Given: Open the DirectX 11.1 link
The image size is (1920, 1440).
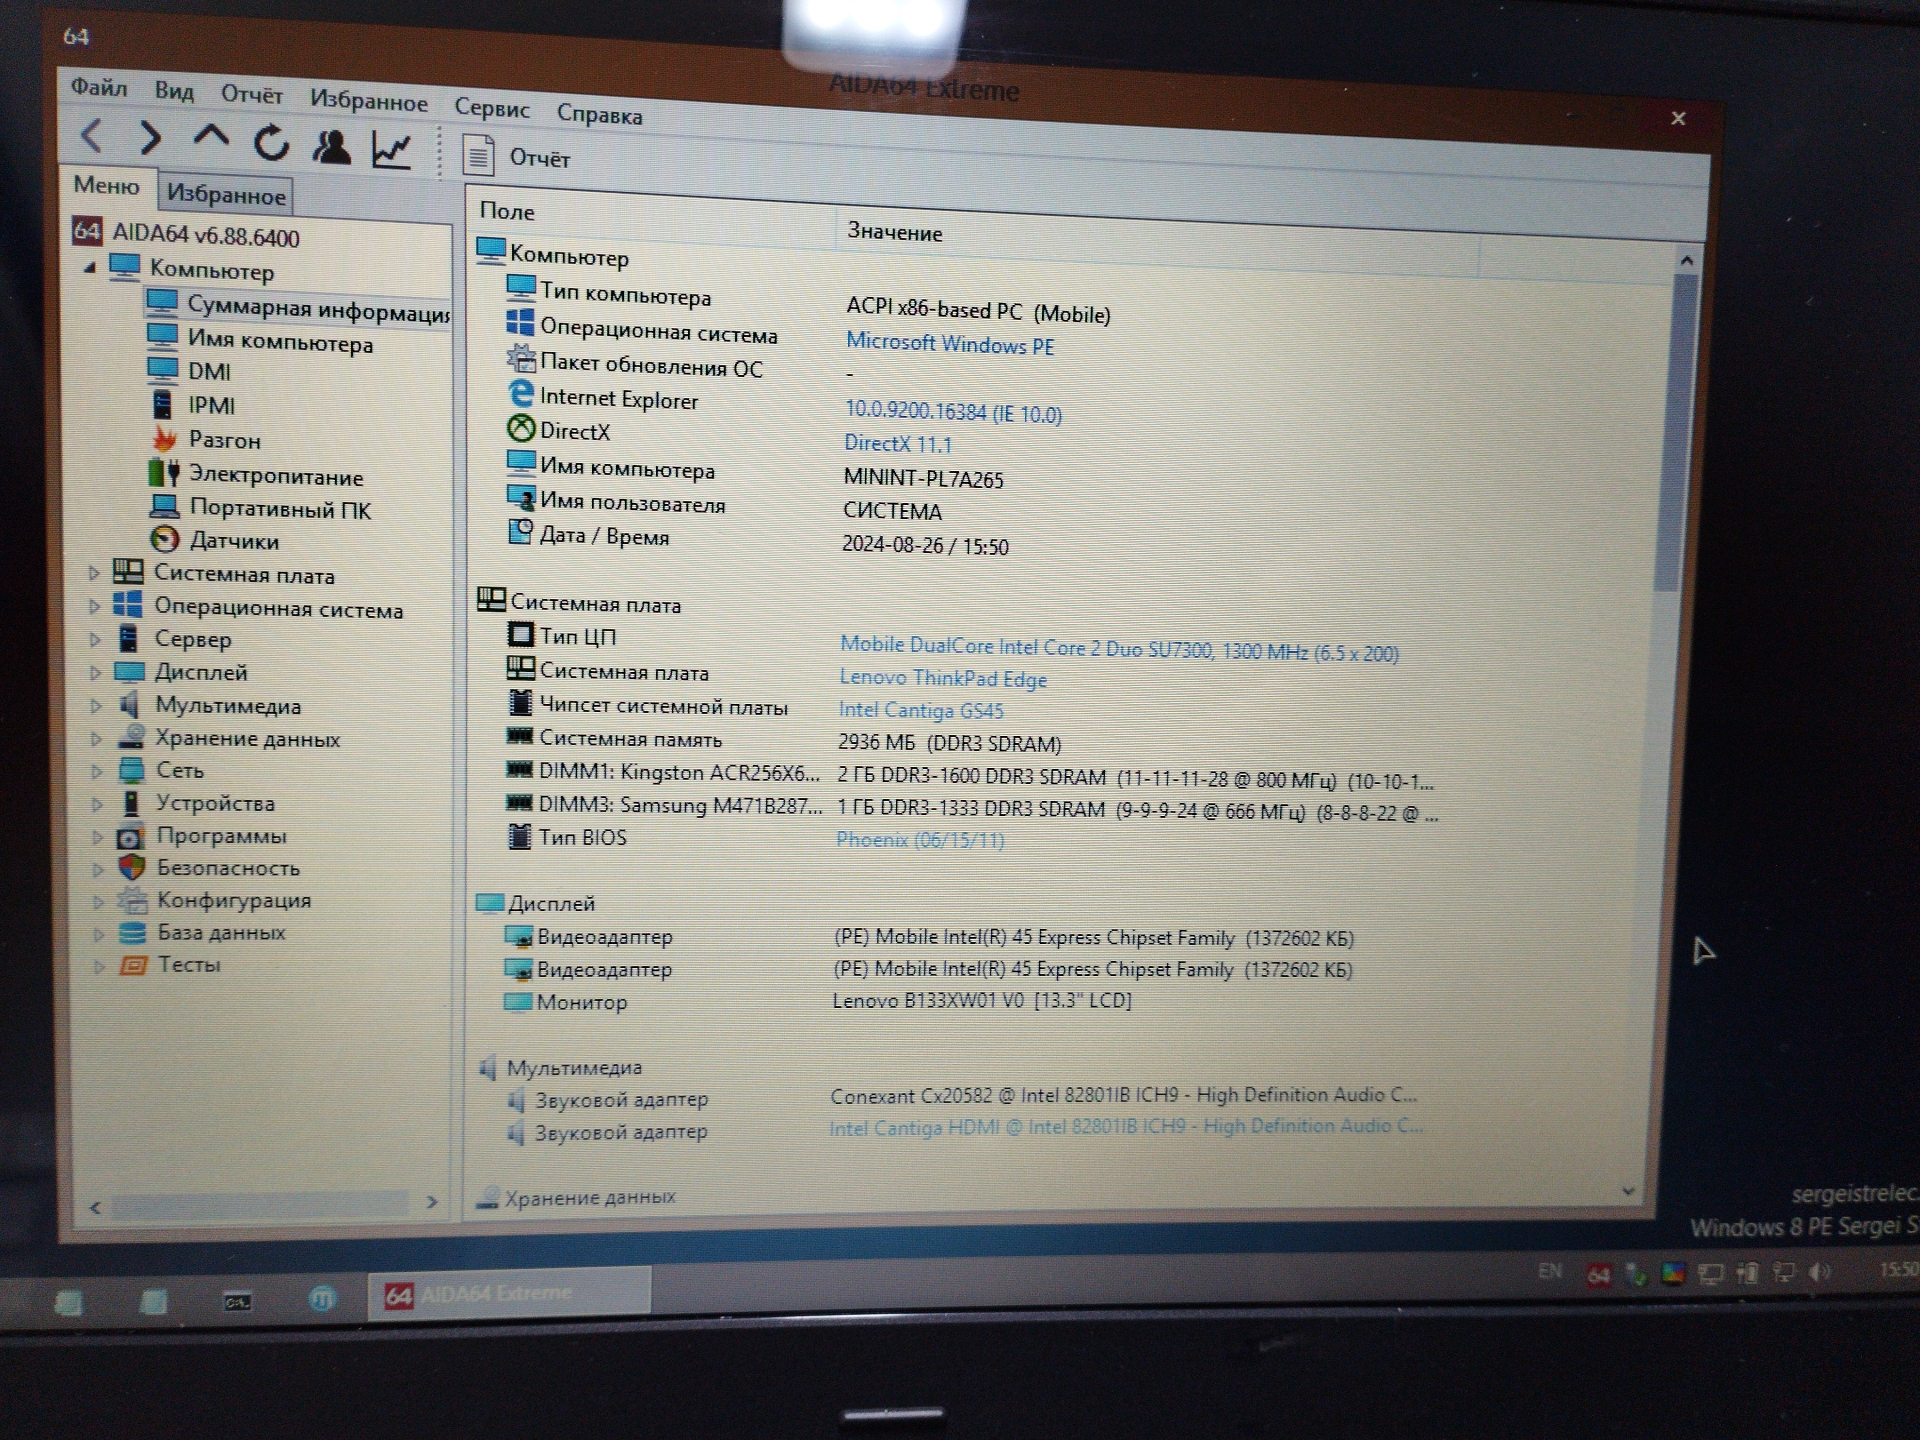Looking at the screenshot, I should point(898,443).
